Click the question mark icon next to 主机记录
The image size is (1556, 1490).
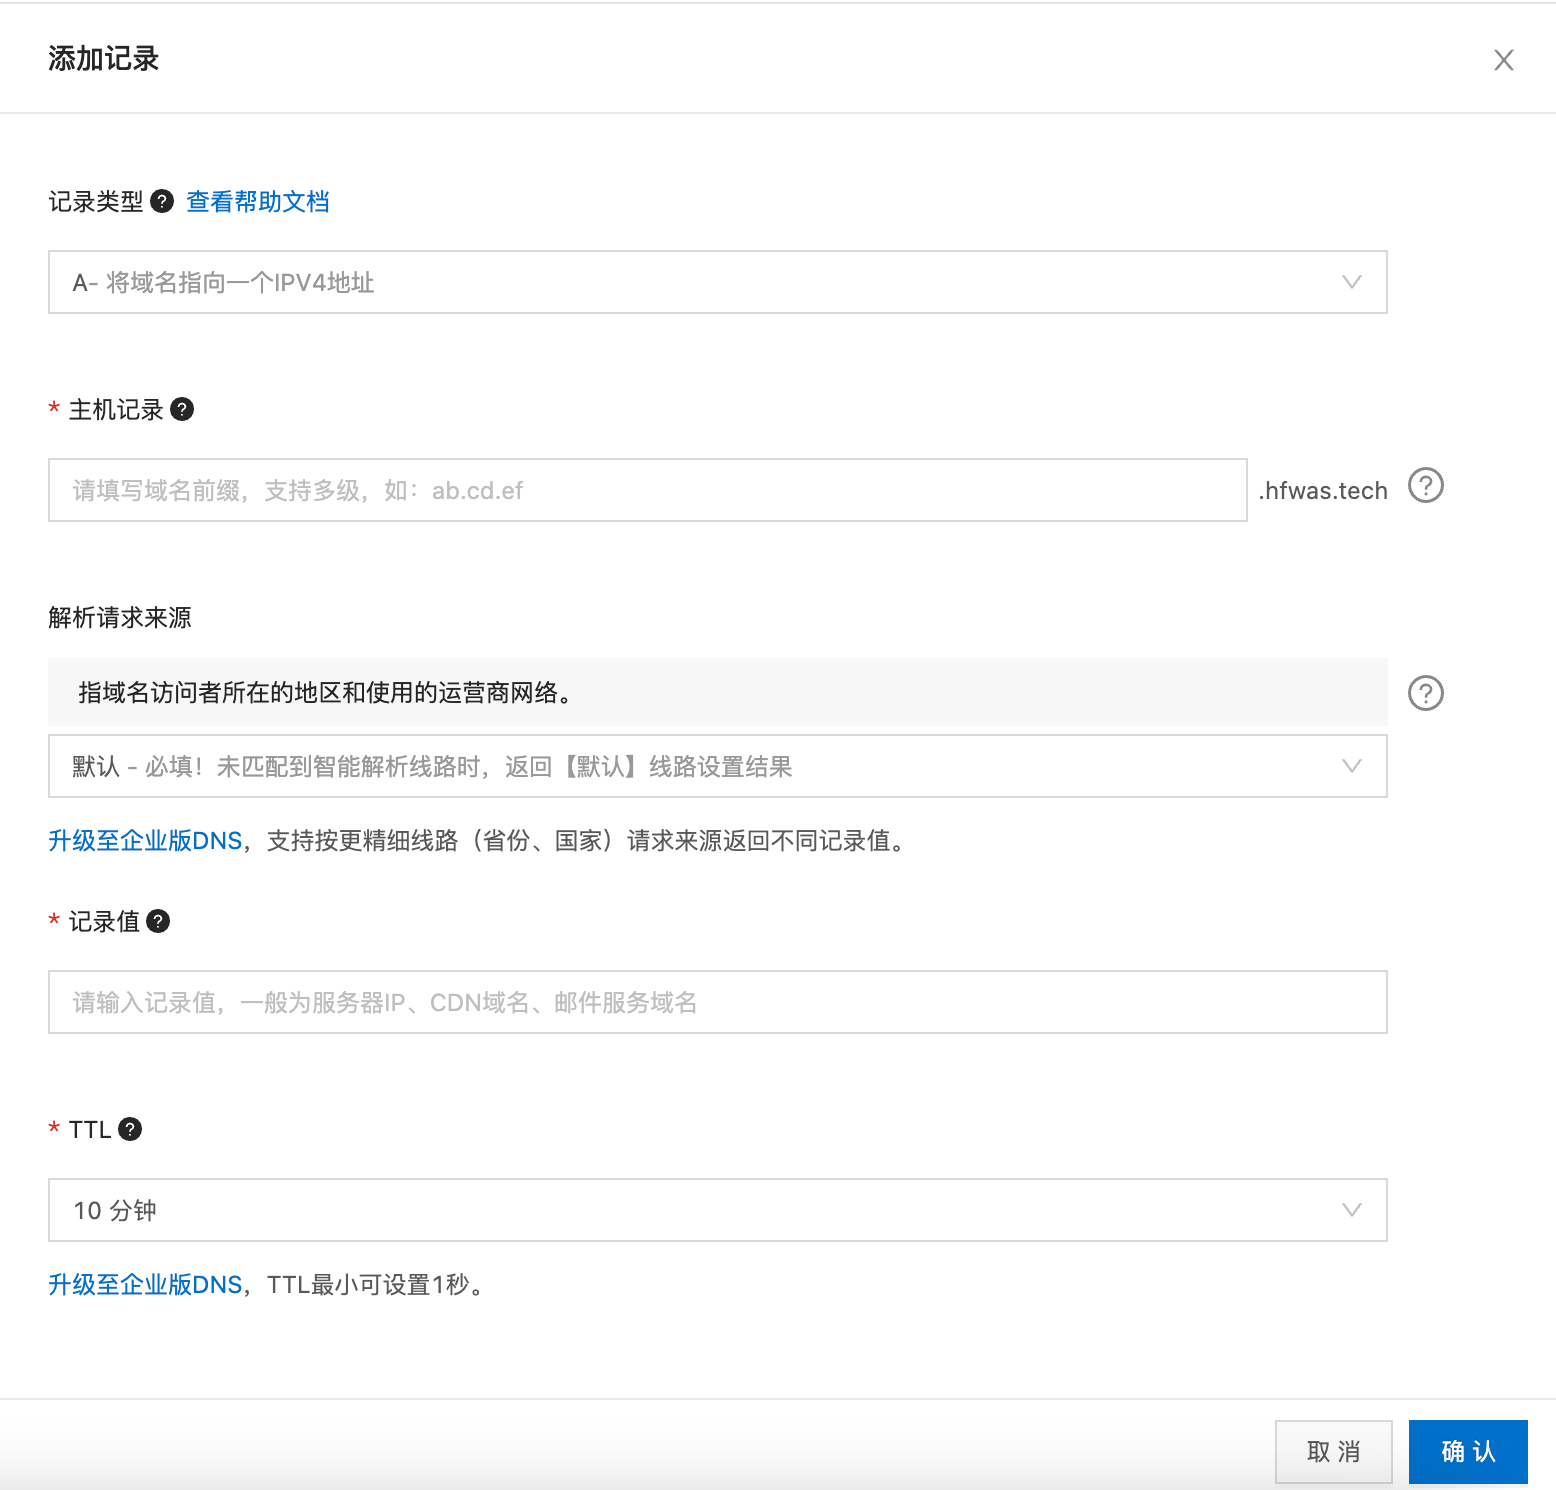click(182, 409)
